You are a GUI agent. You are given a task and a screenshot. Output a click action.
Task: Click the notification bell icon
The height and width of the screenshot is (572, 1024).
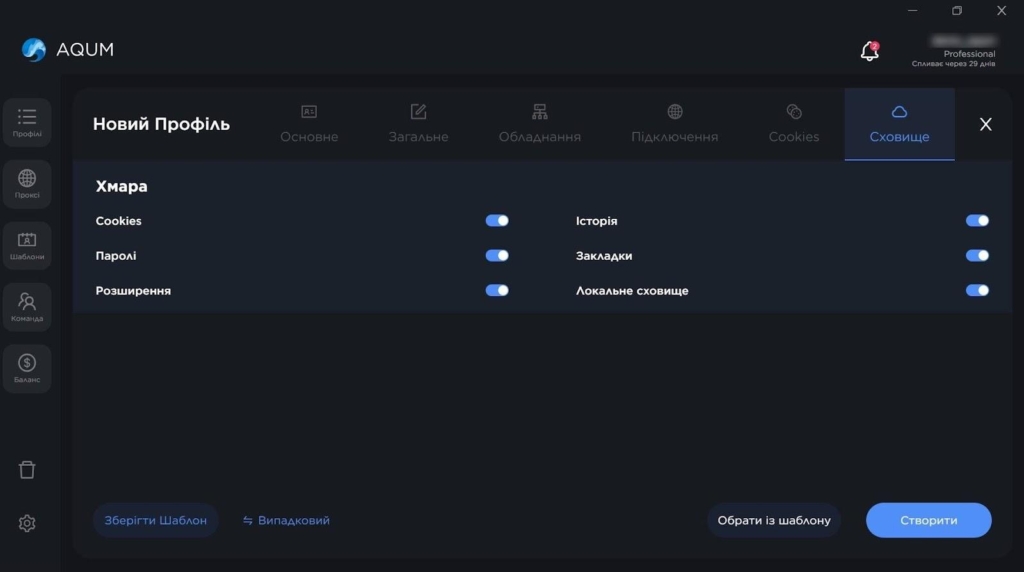[869, 51]
